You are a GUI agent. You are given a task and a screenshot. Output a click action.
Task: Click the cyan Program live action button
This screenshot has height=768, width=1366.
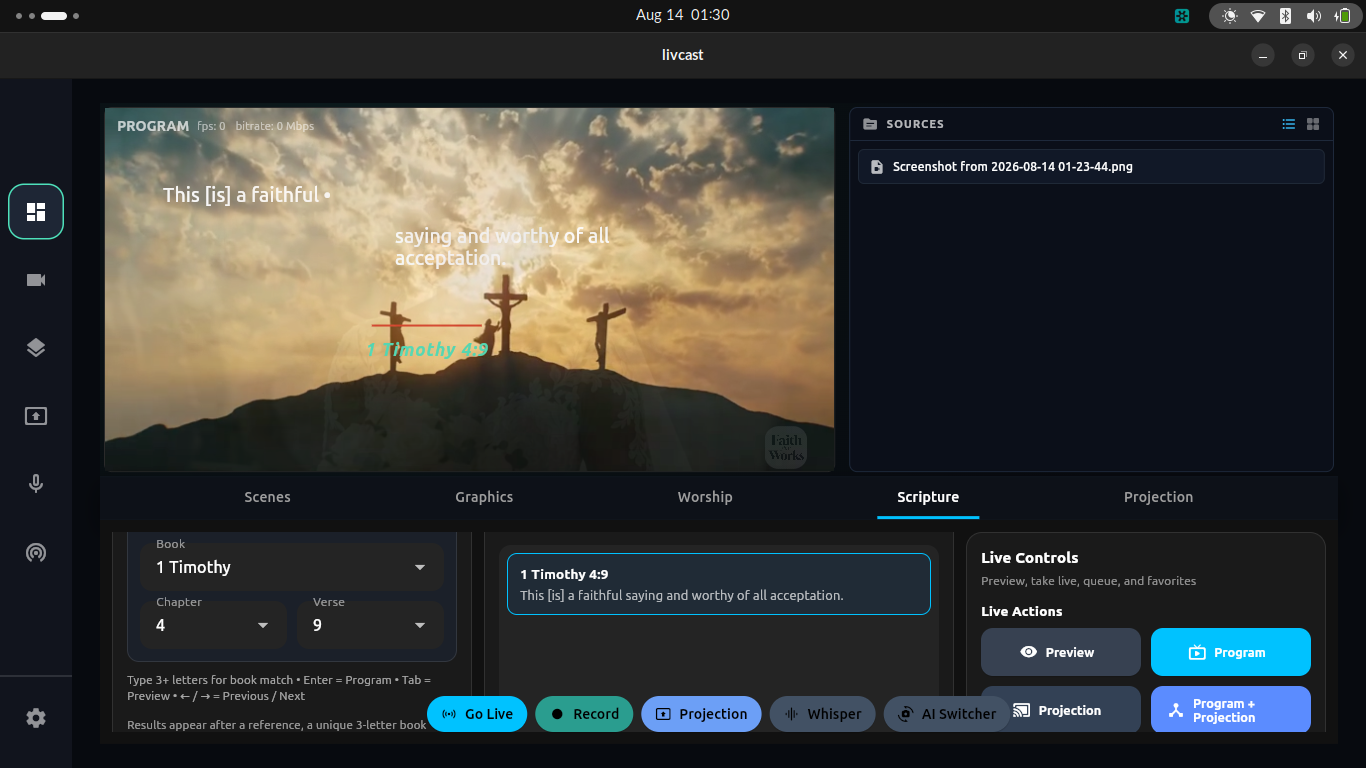click(1231, 652)
